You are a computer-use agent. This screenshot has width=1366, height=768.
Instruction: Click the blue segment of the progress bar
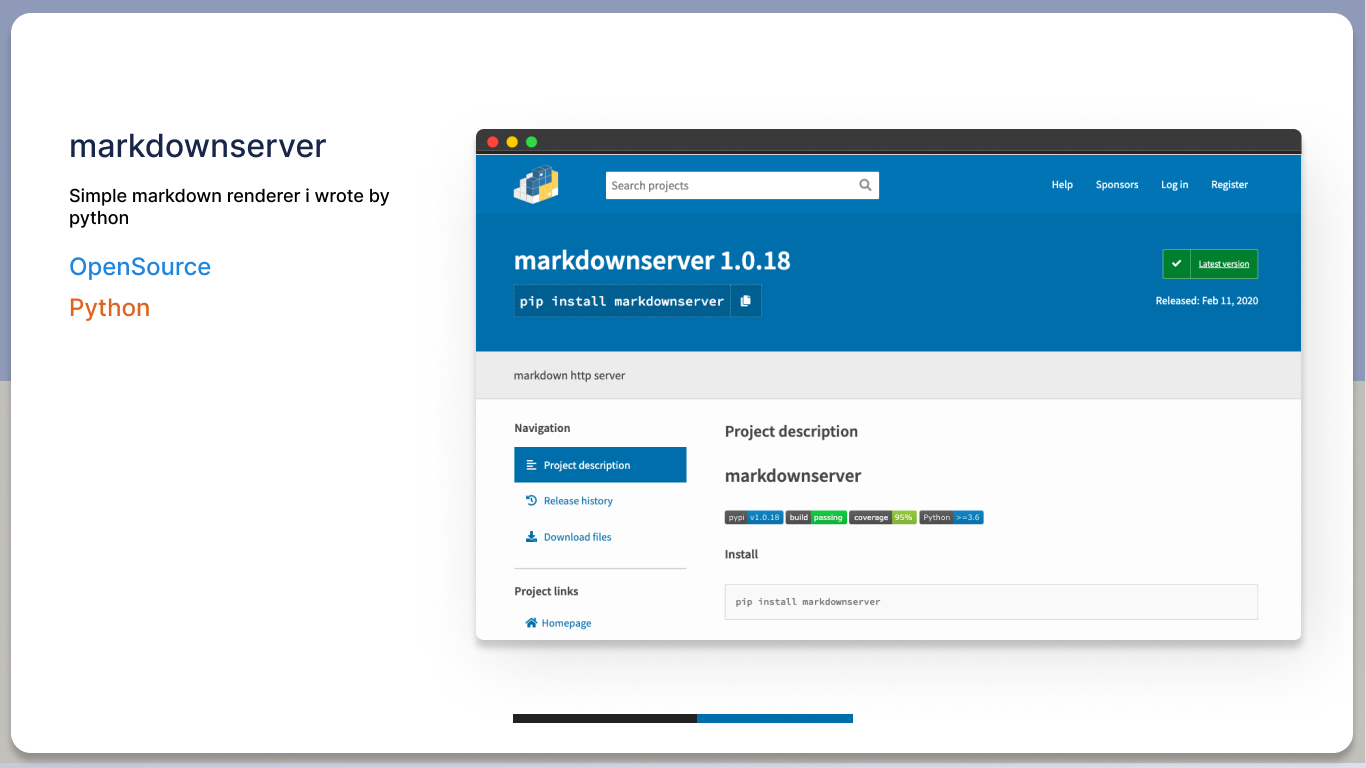pos(775,718)
